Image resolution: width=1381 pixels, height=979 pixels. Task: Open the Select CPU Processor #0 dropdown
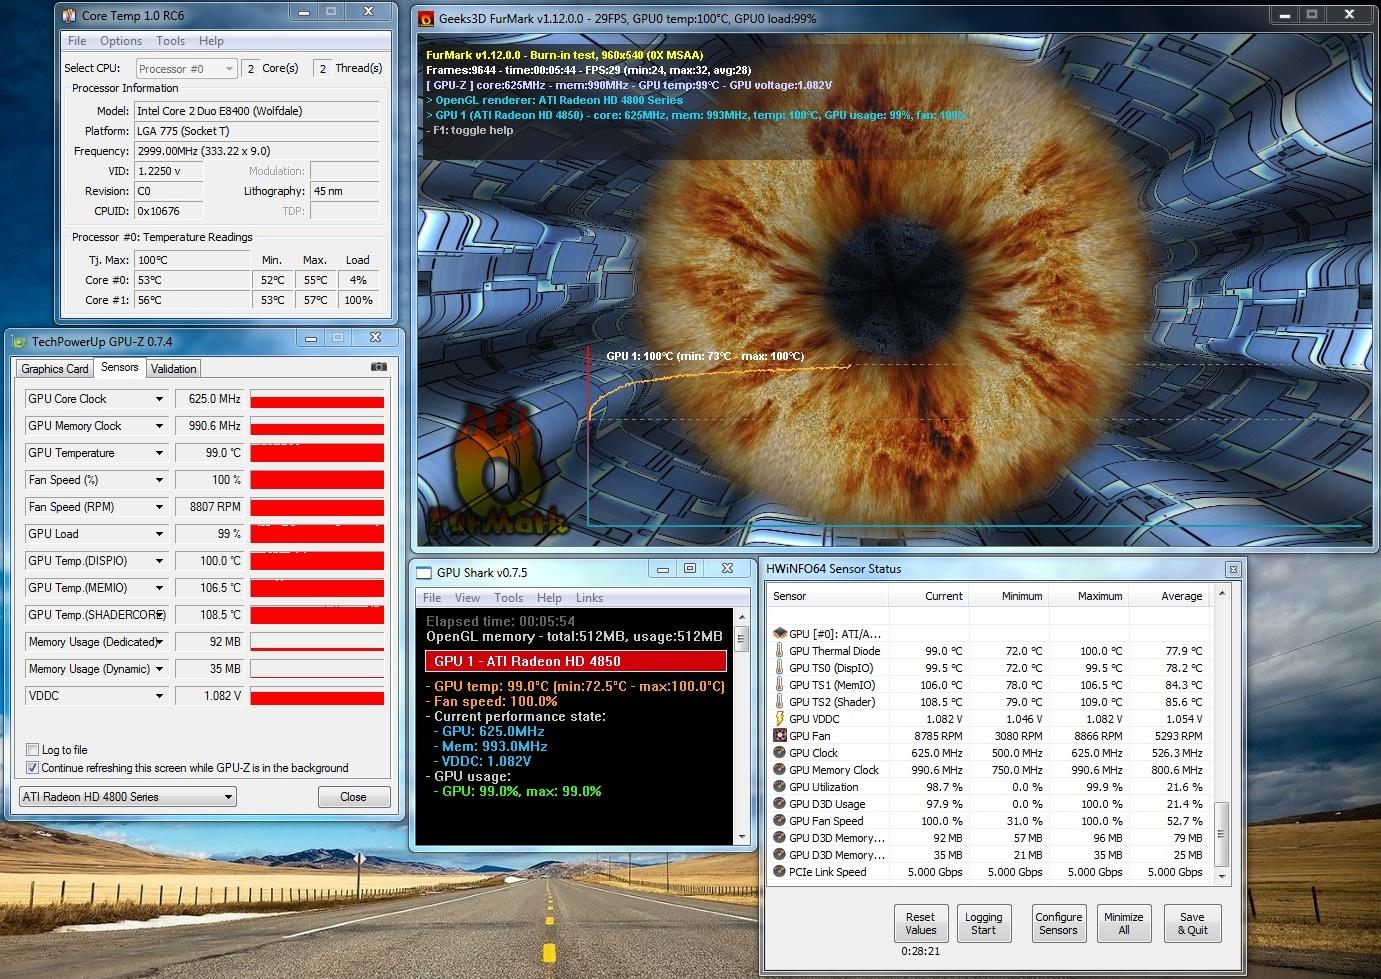186,68
